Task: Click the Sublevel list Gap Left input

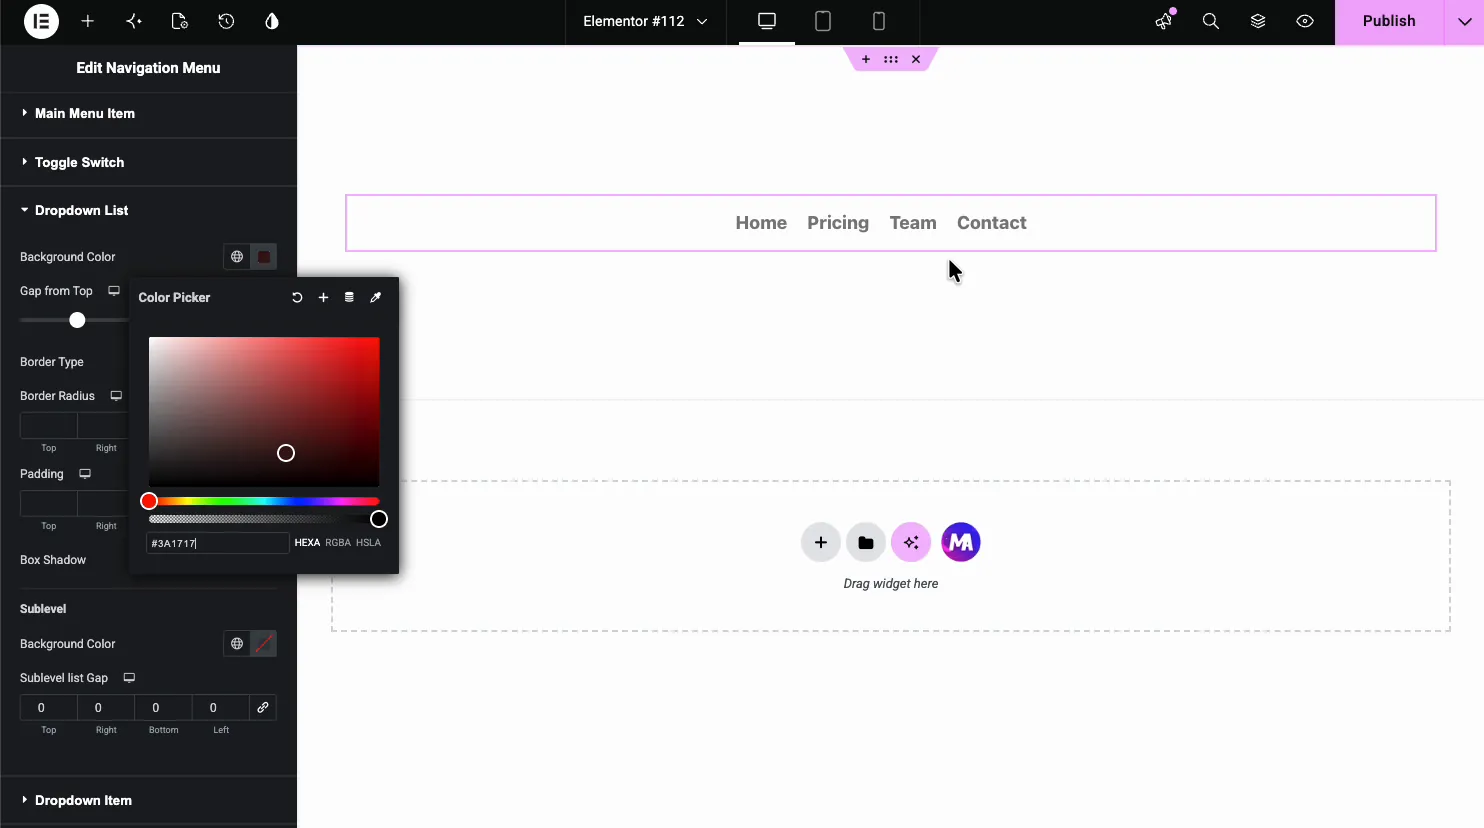Action: (x=221, y=708)
